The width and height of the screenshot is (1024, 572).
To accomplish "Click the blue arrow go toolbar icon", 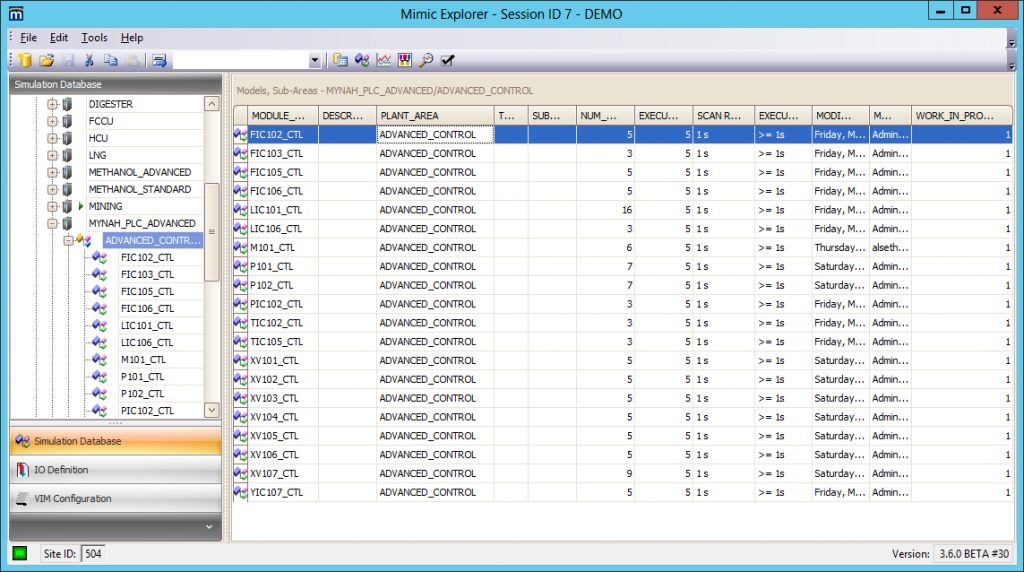I will click(159, 60).
